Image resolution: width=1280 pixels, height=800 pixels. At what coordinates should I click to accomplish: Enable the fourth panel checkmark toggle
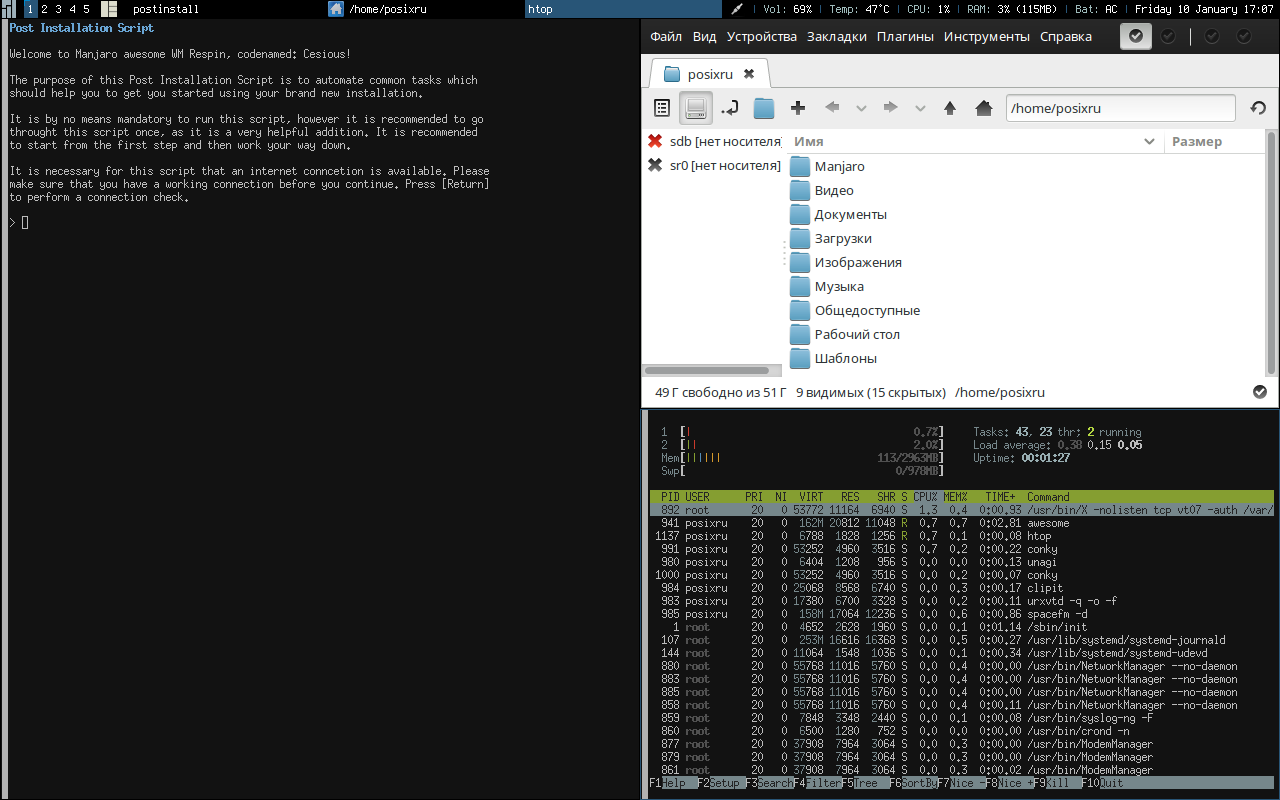click(1244, 37)
